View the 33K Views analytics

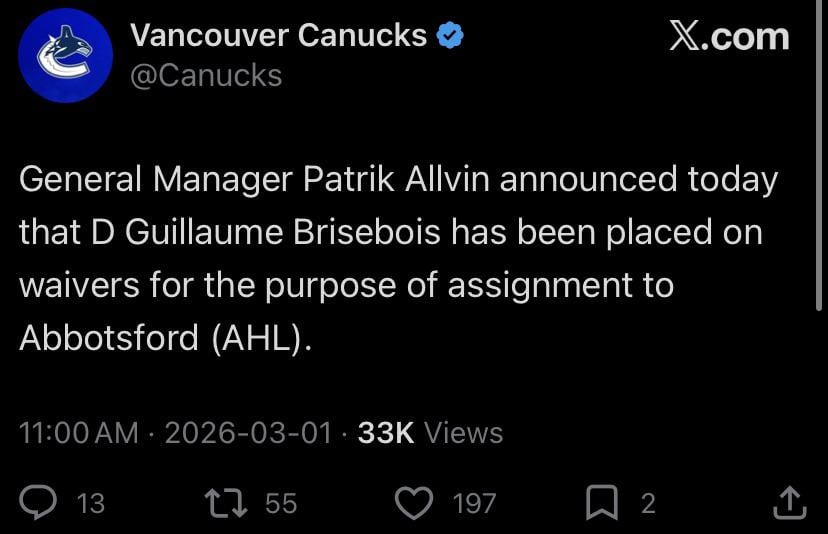[x=430, y=433]
